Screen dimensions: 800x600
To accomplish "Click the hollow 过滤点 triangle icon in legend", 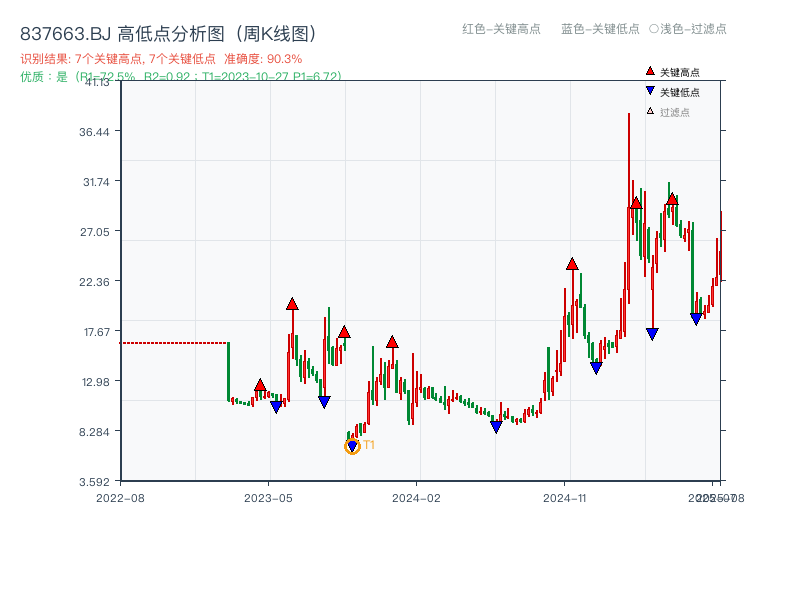I will click(649, 110).
